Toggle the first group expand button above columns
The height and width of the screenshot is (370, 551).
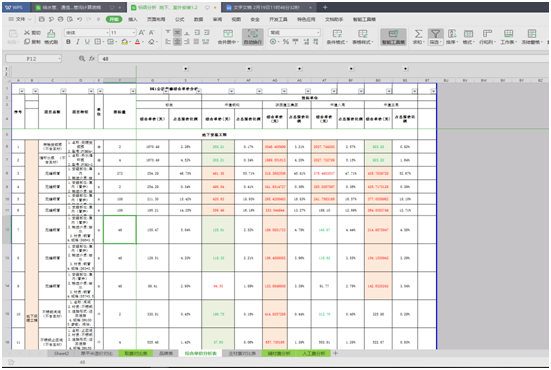(186, 69)
